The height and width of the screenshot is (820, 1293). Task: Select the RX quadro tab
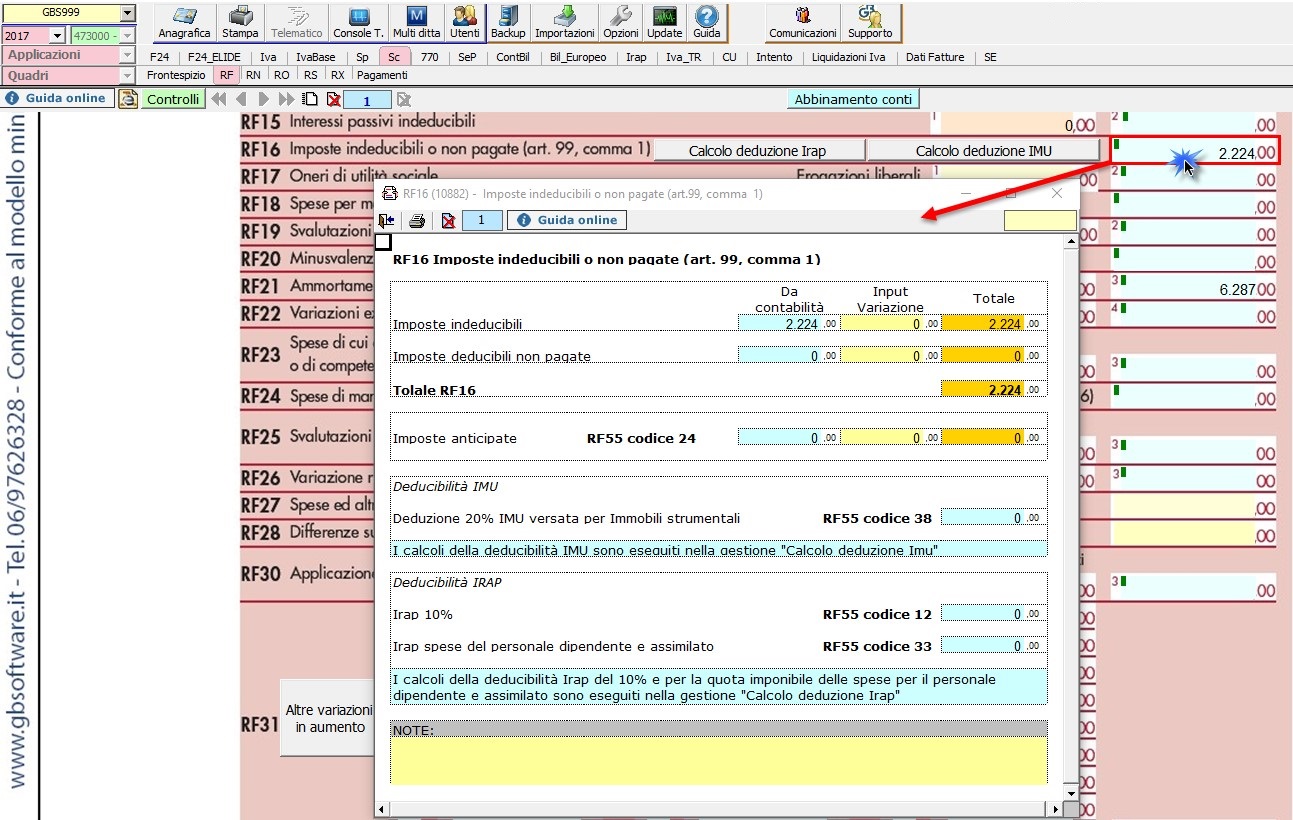pyautogui.click(x=338, y=75)
